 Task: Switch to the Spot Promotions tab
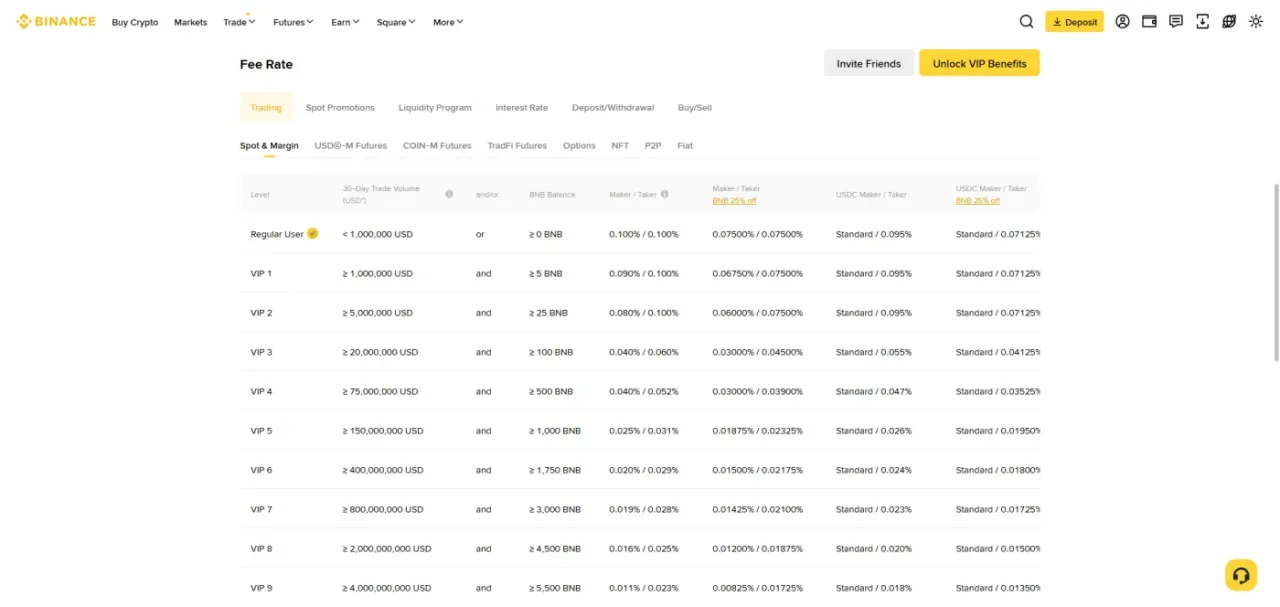(x=340, y=107)
